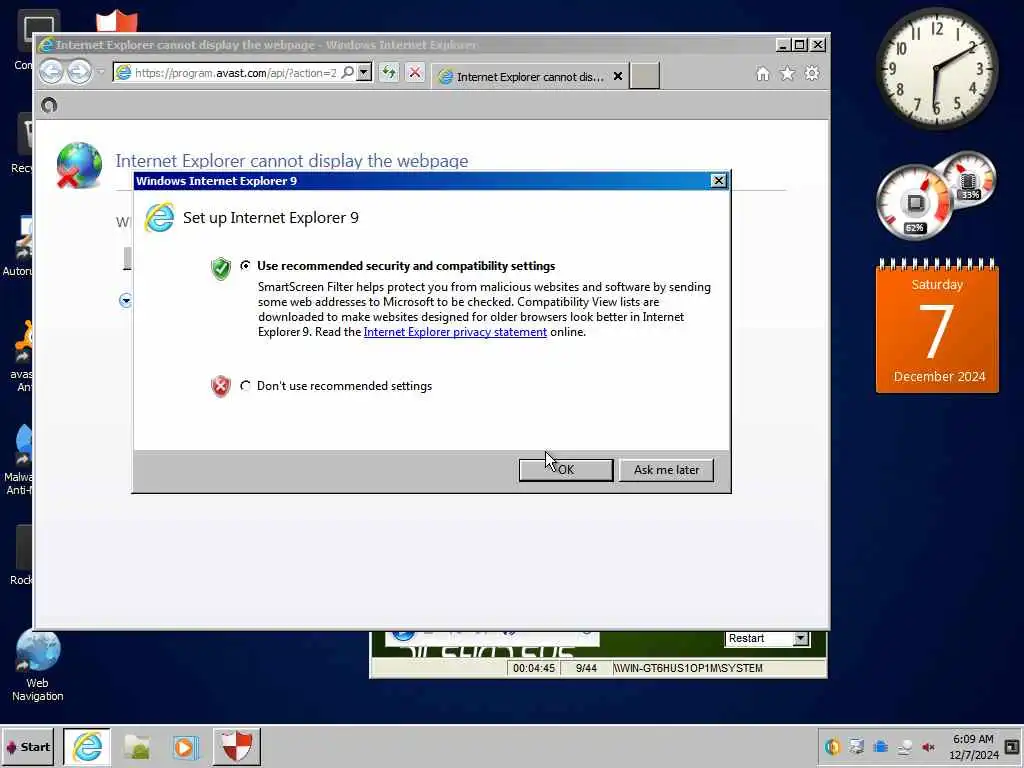This screenshot has height=768, width=1024.
Task: Click the red shield X icon
Action: 221,387
